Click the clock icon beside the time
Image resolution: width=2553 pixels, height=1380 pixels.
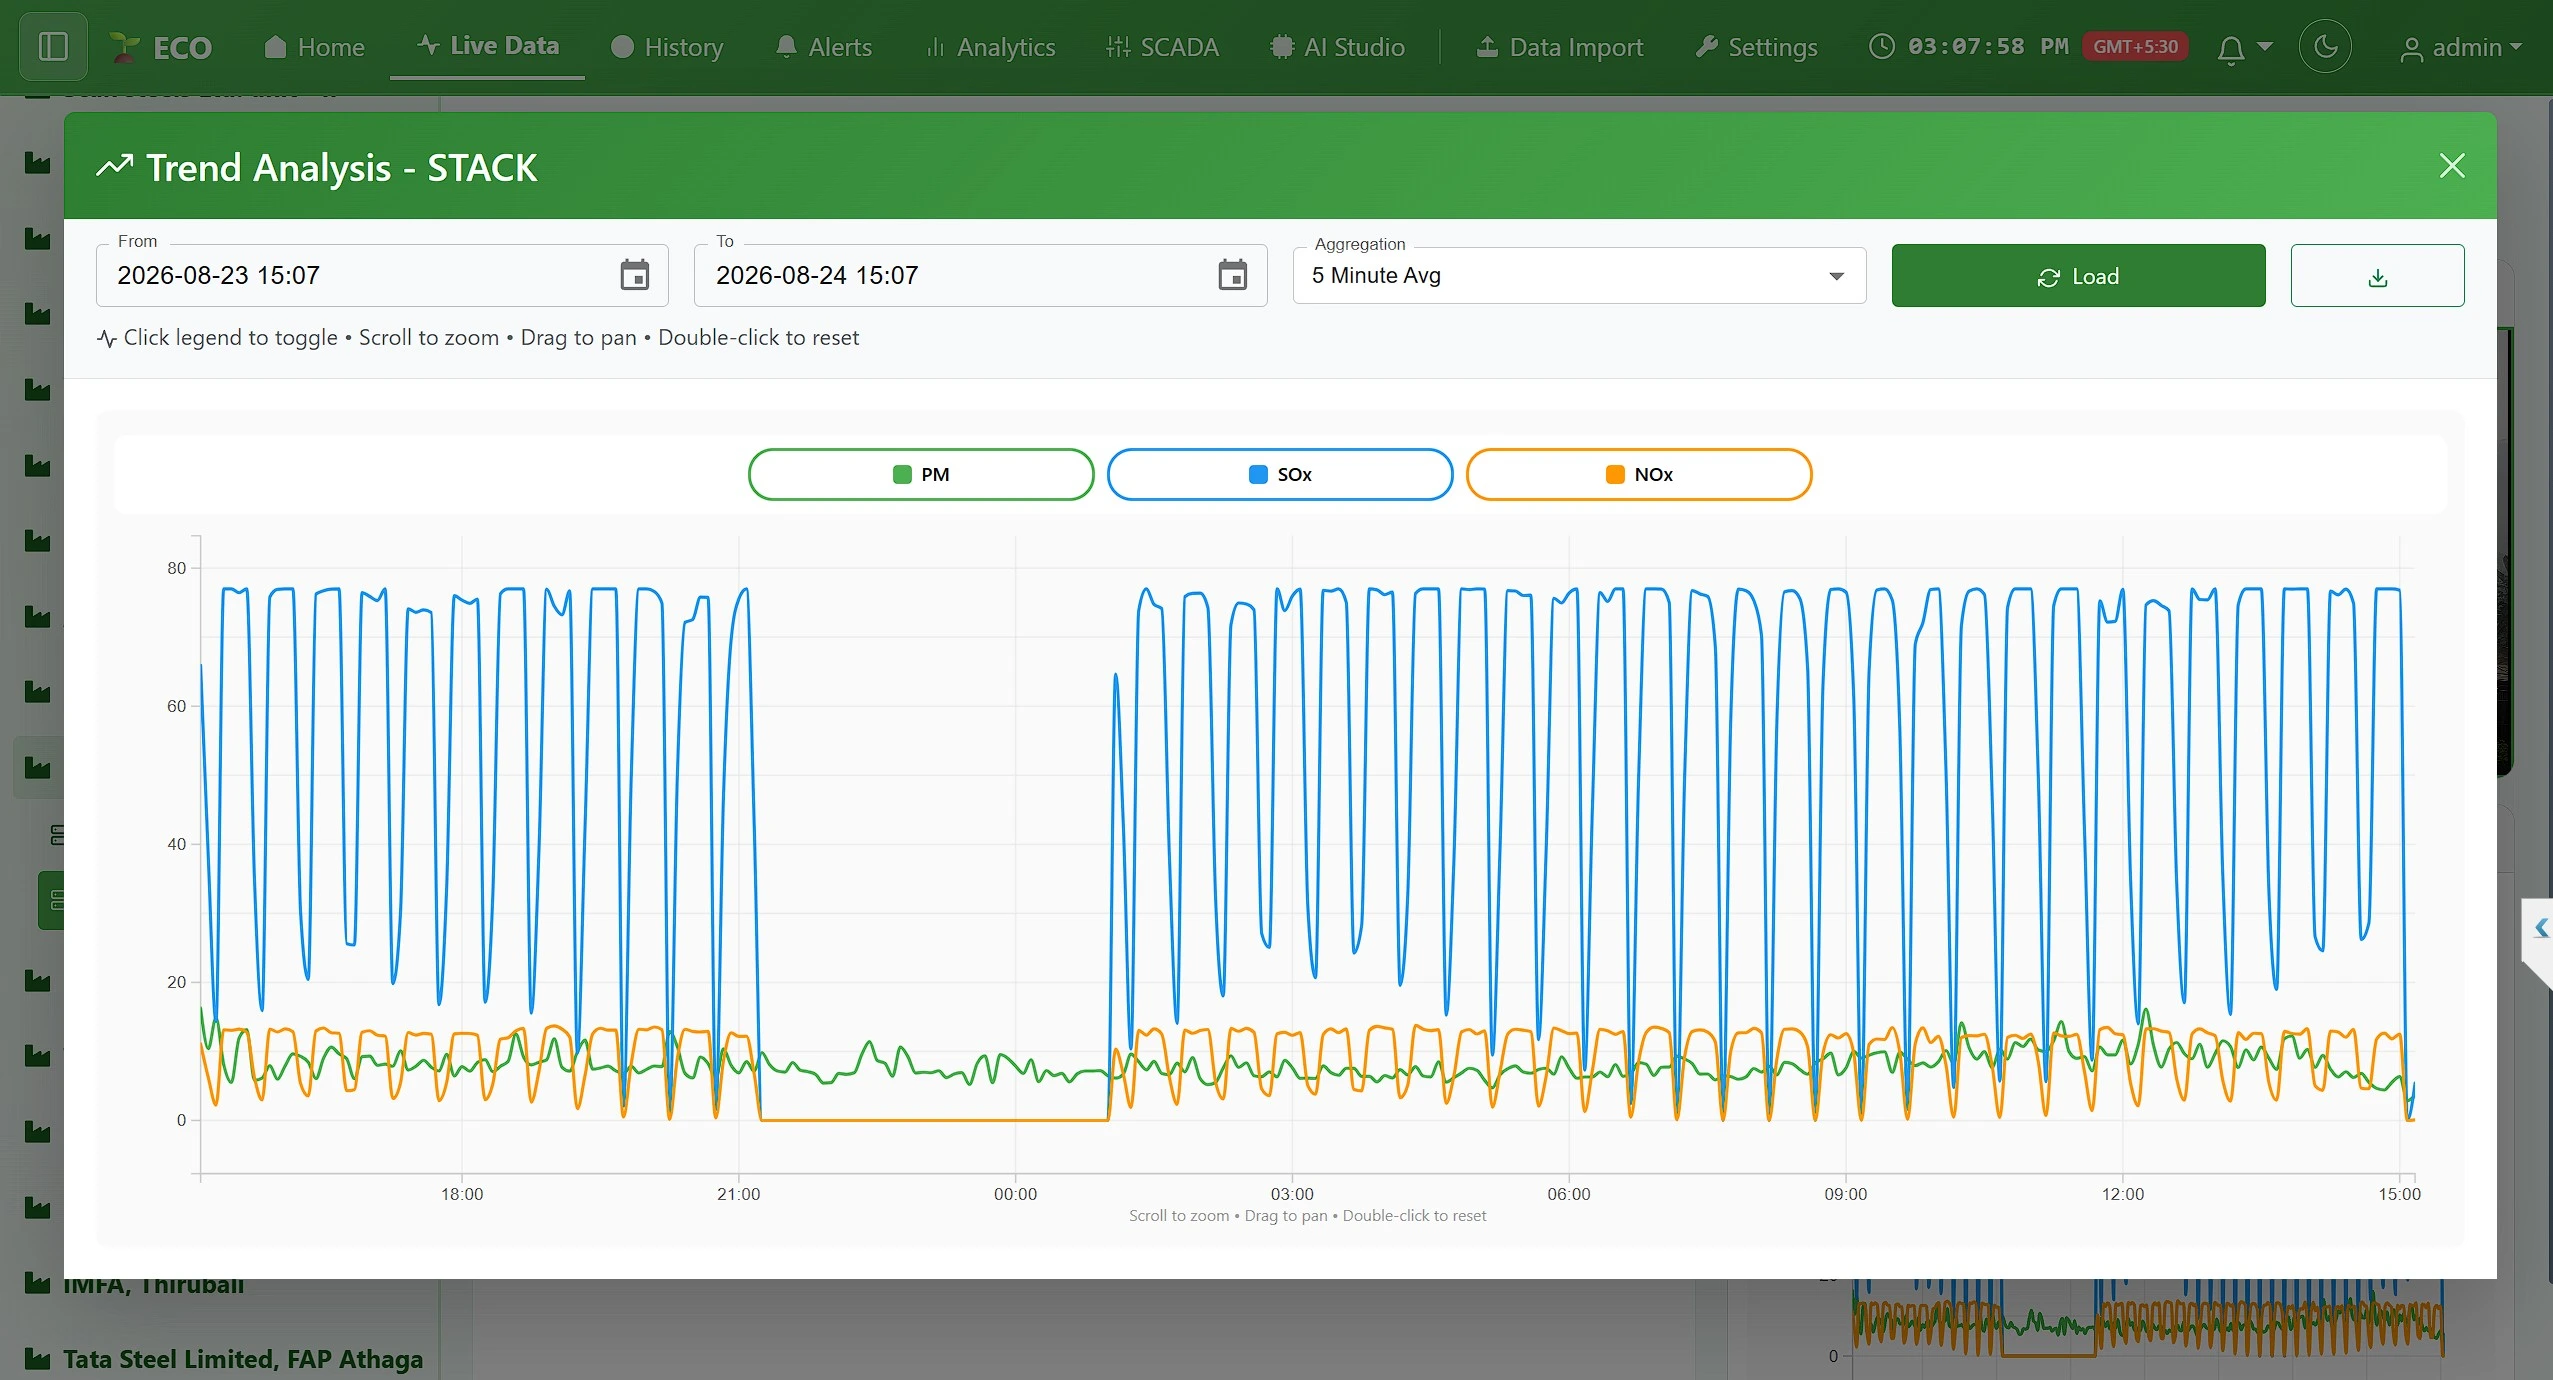[x=1881, y=47]
